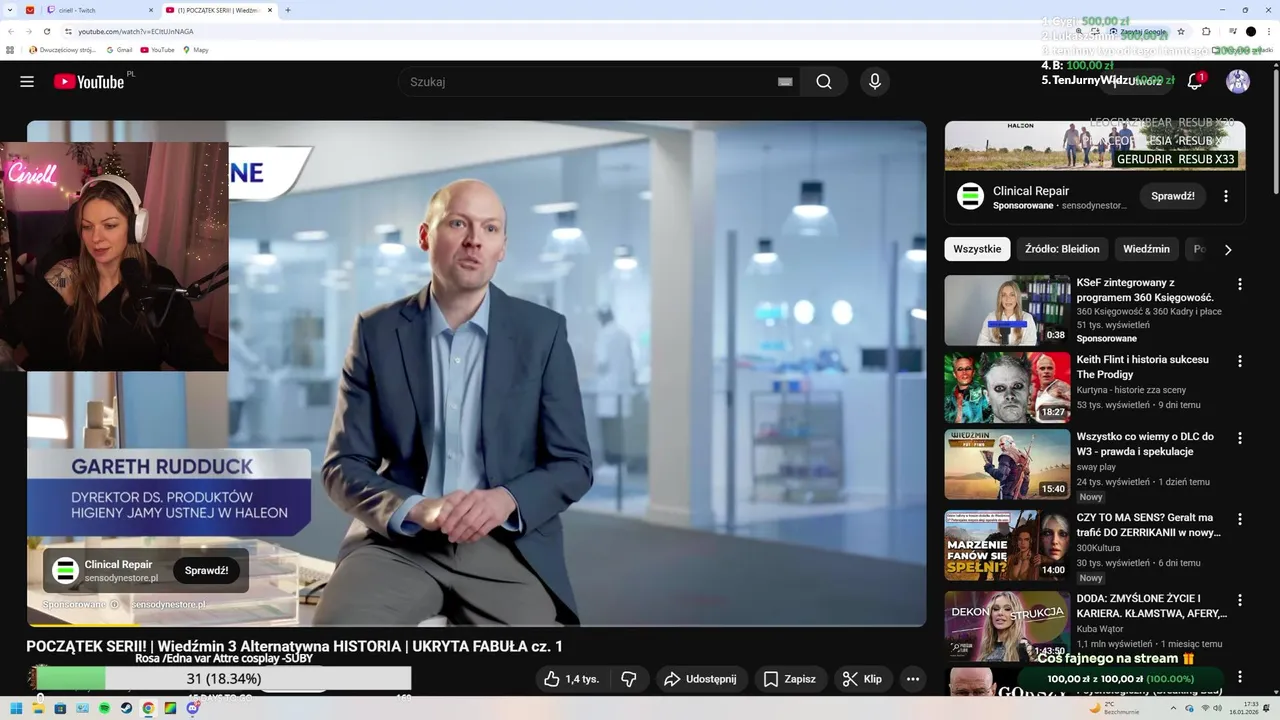Open the YouTube bookmark
Image resolution: width=1280 pixels, height=720 pixels.
[157, 49]
